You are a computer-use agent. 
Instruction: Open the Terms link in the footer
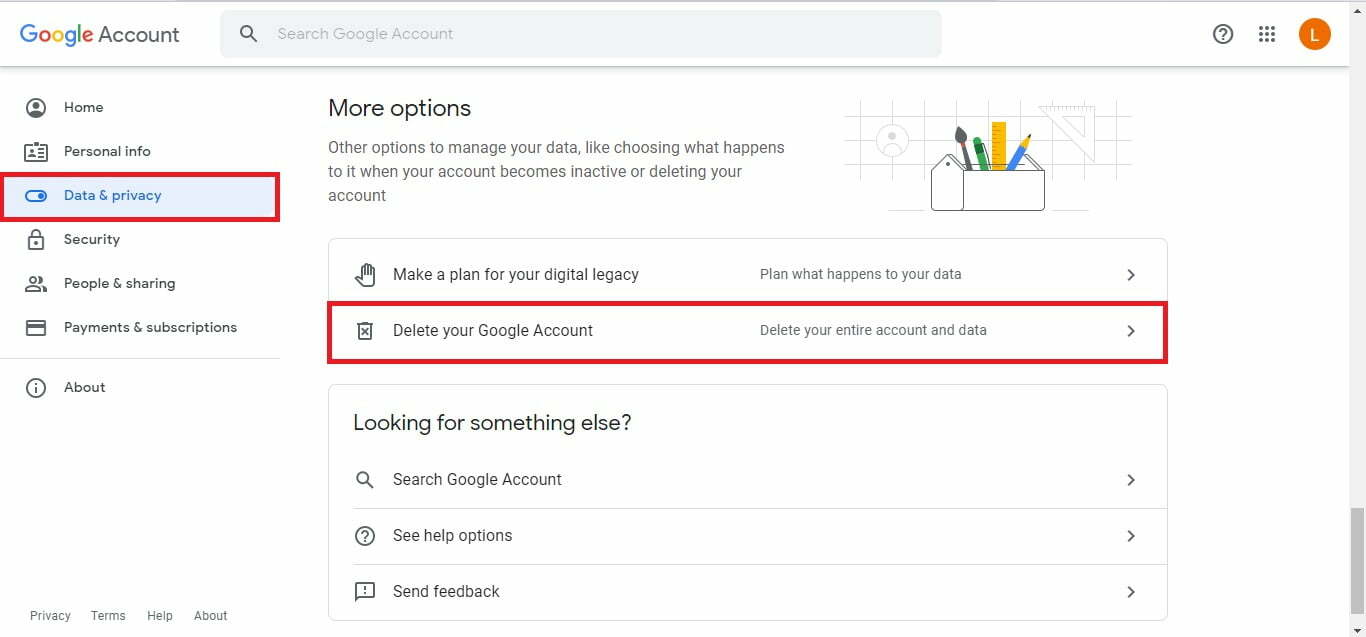(x=107, y=615)
